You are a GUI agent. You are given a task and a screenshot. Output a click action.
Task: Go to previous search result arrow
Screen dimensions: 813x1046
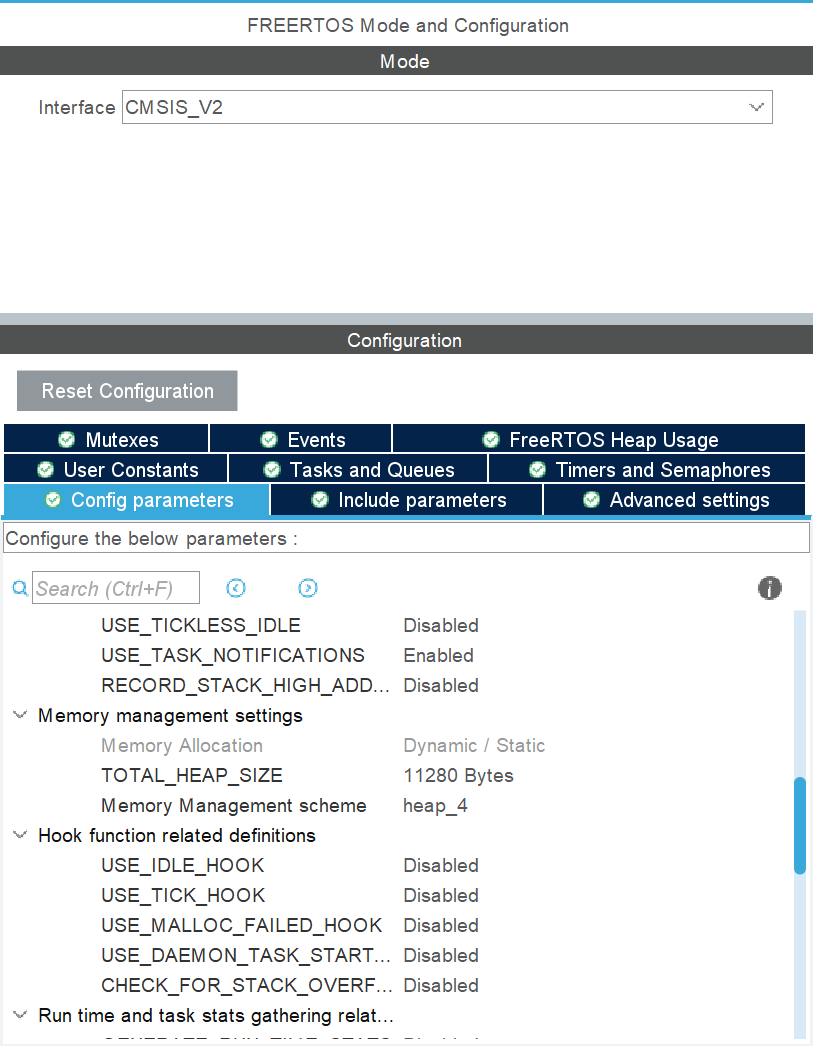click(x=236, y=588)
